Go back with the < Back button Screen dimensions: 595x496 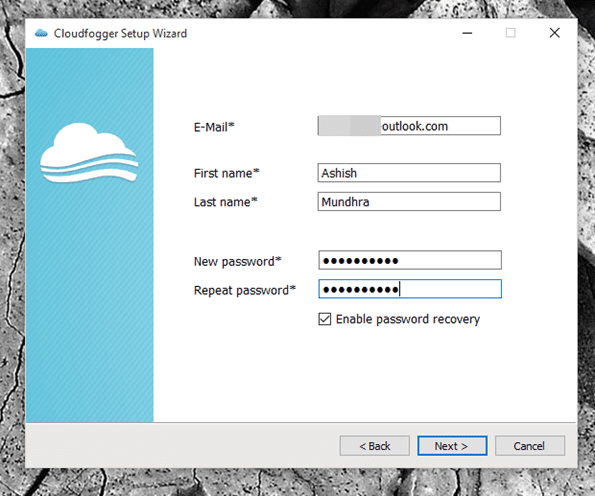coord(375,446)
